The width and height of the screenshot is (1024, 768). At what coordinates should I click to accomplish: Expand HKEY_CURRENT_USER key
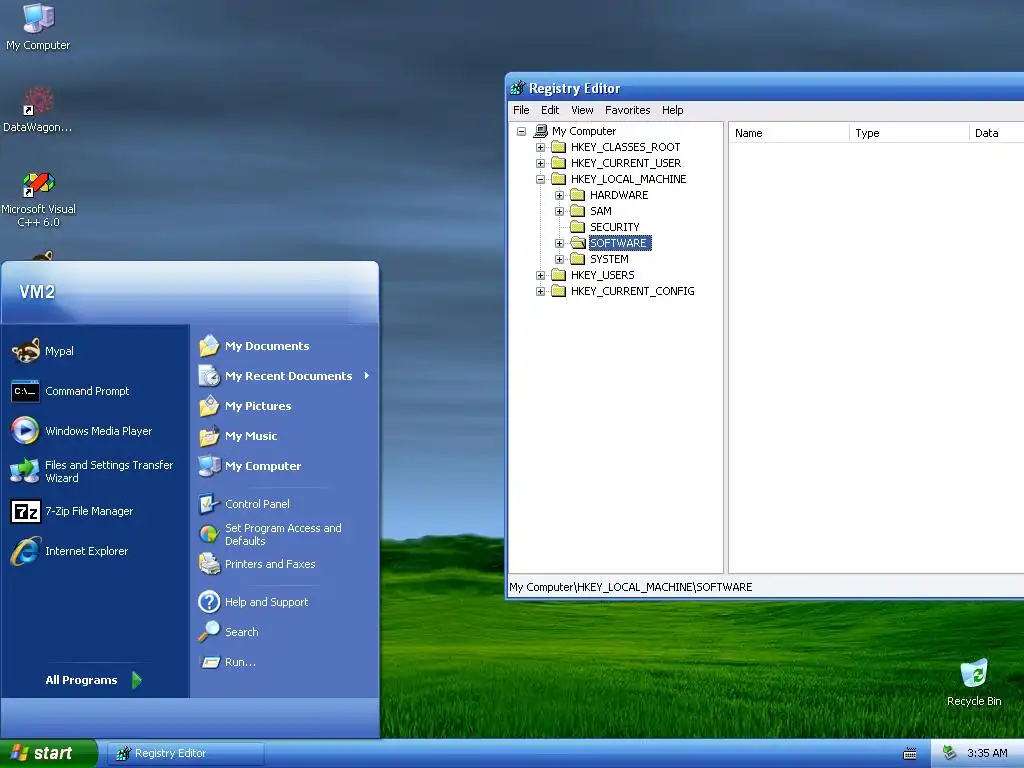pyautogui.click(x=540, y=163)
